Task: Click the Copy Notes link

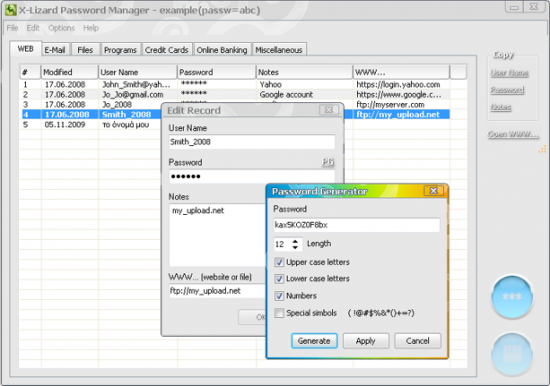Action: click(x=501, y=107)
